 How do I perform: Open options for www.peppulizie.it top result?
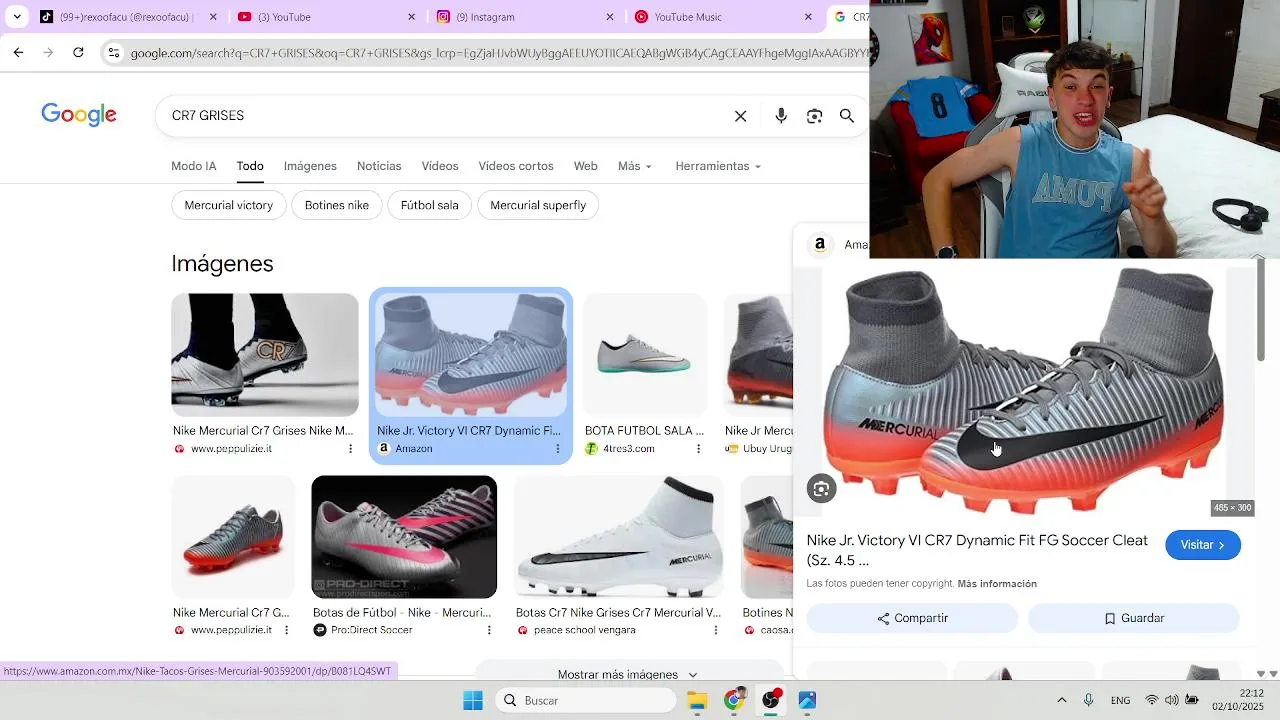[350, 449]
